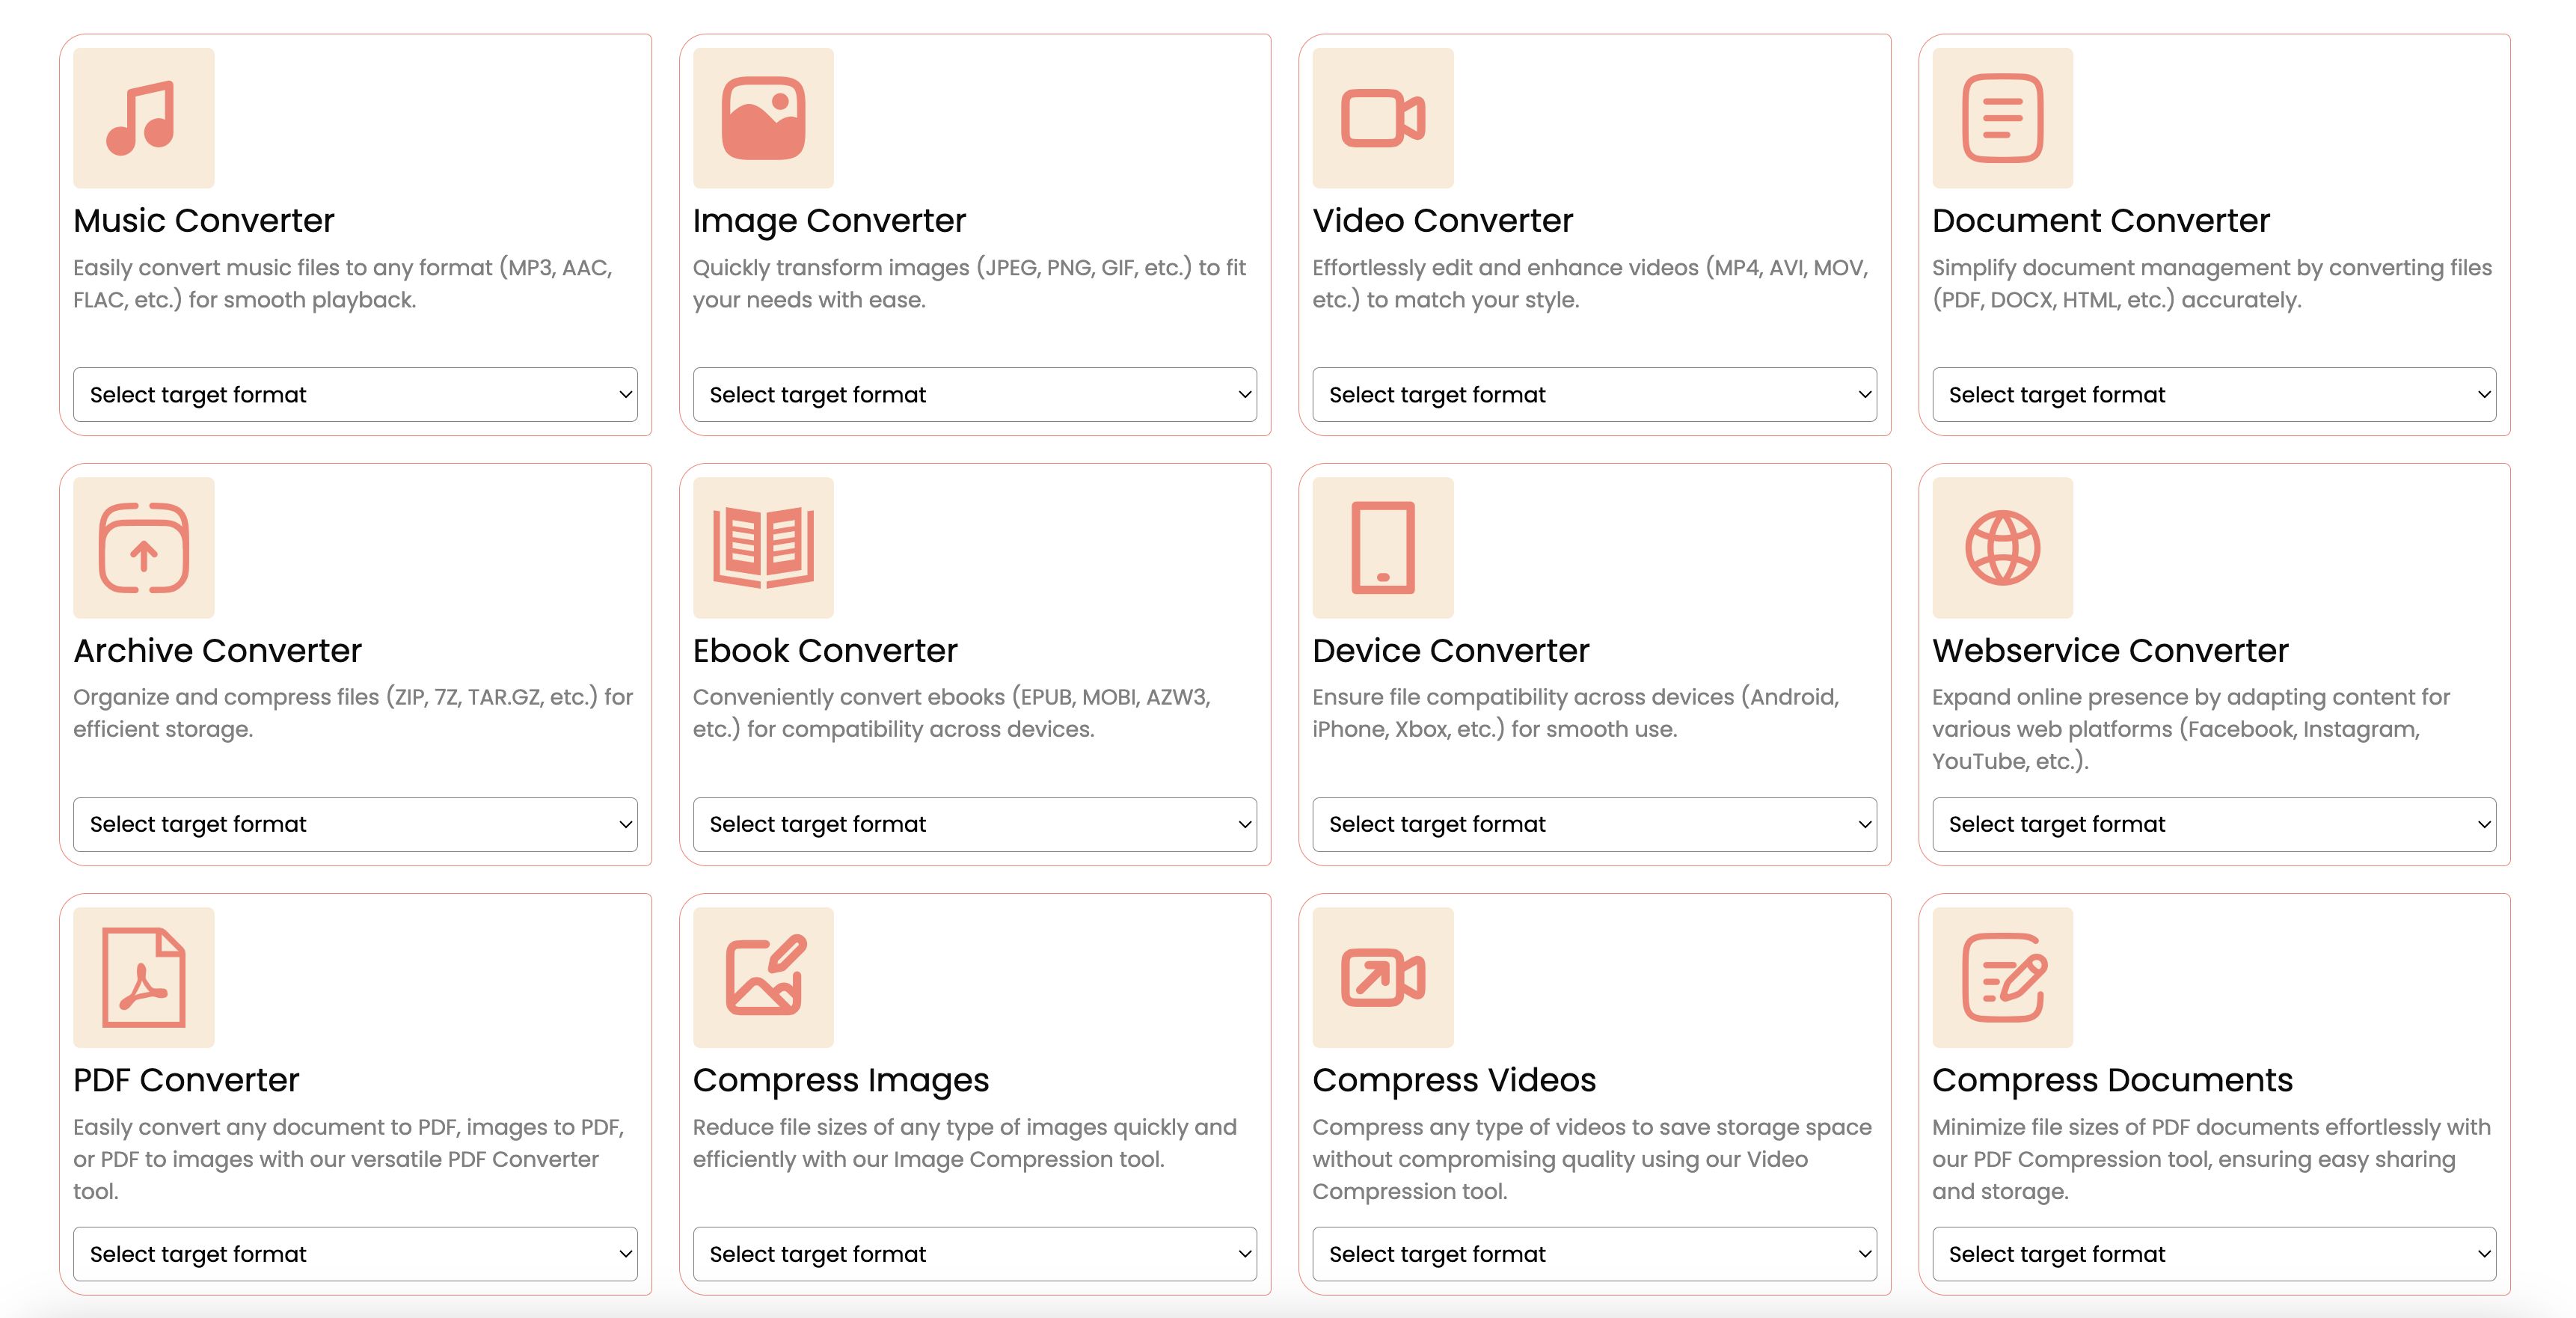Click the Video Converter heading

click(1442, 220)
